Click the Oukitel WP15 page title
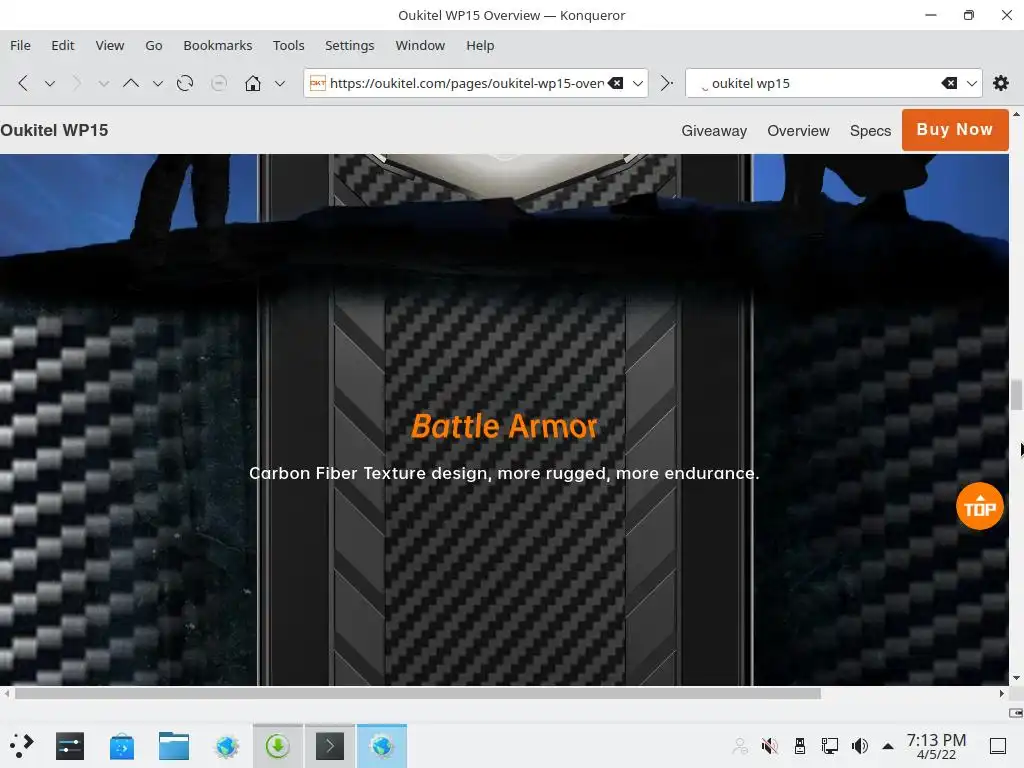 pos(54,130)
